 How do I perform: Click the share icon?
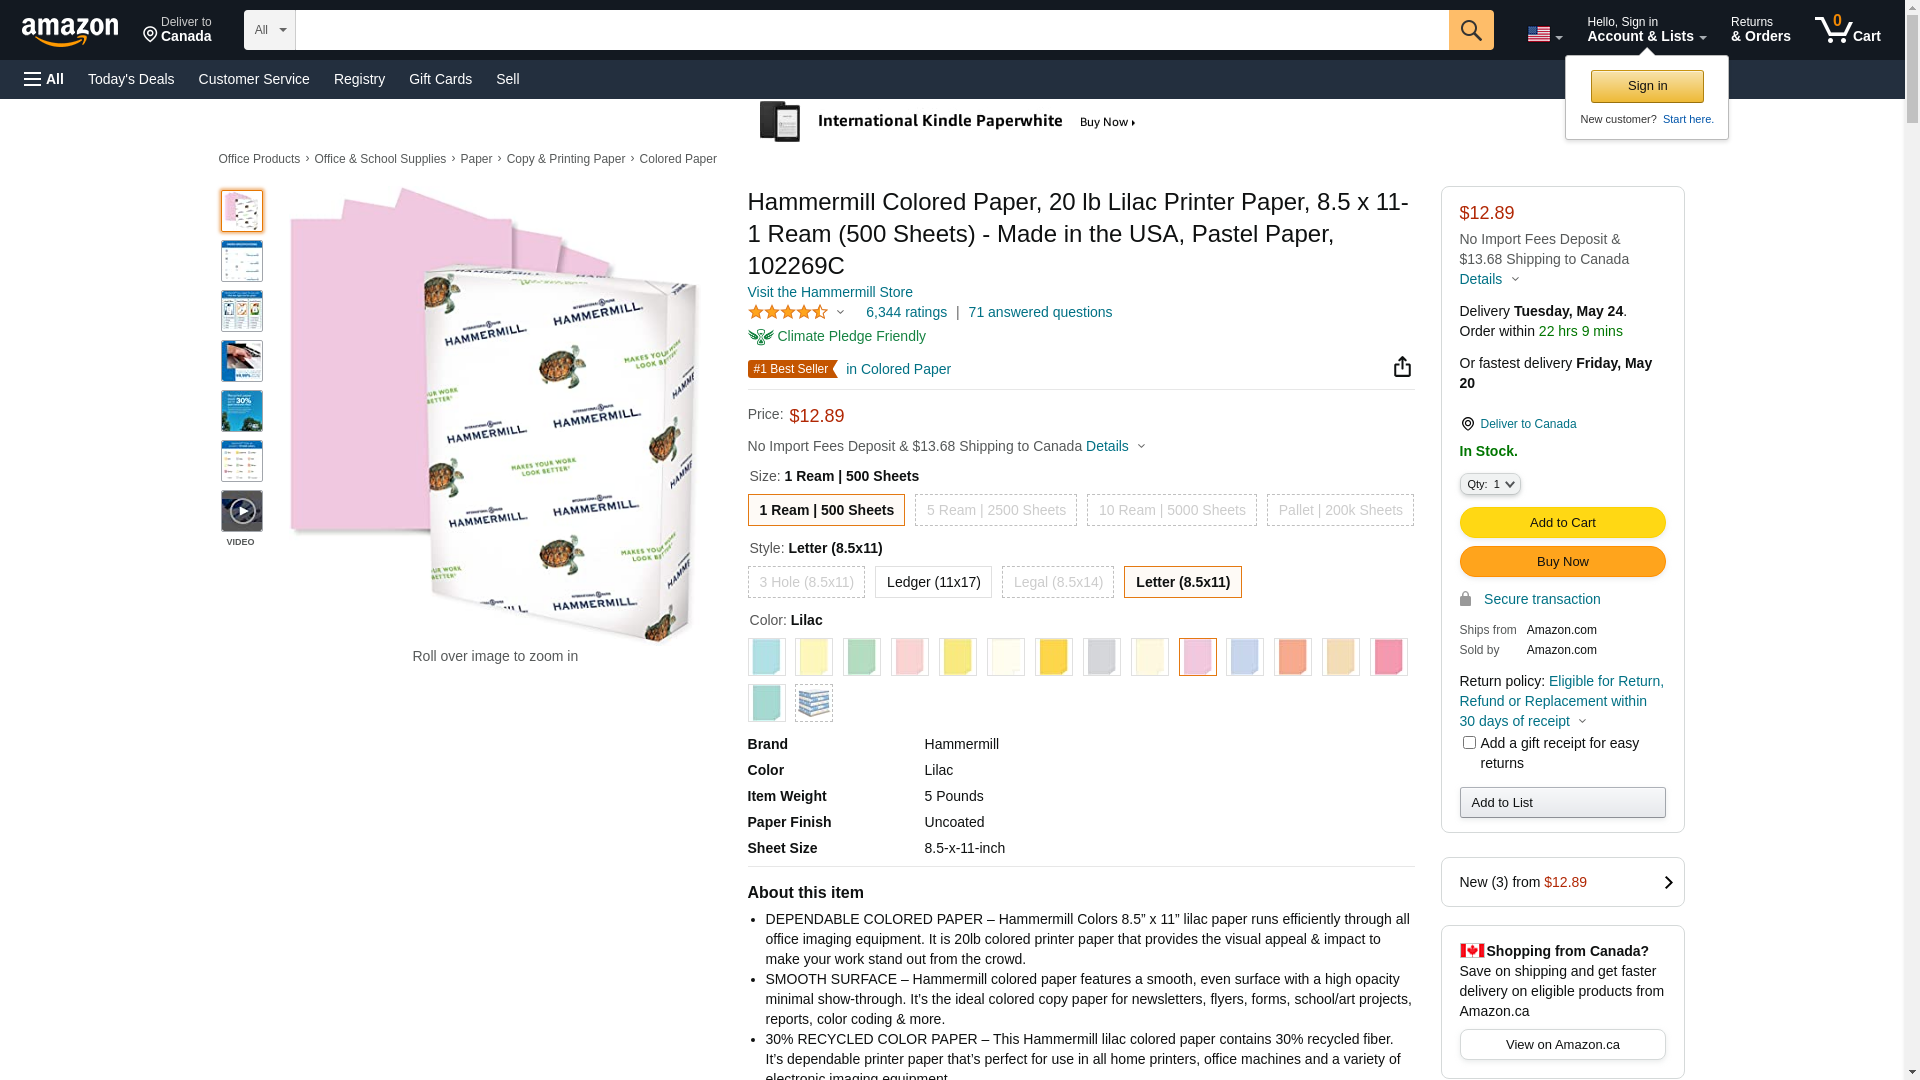click(1402, 367)
